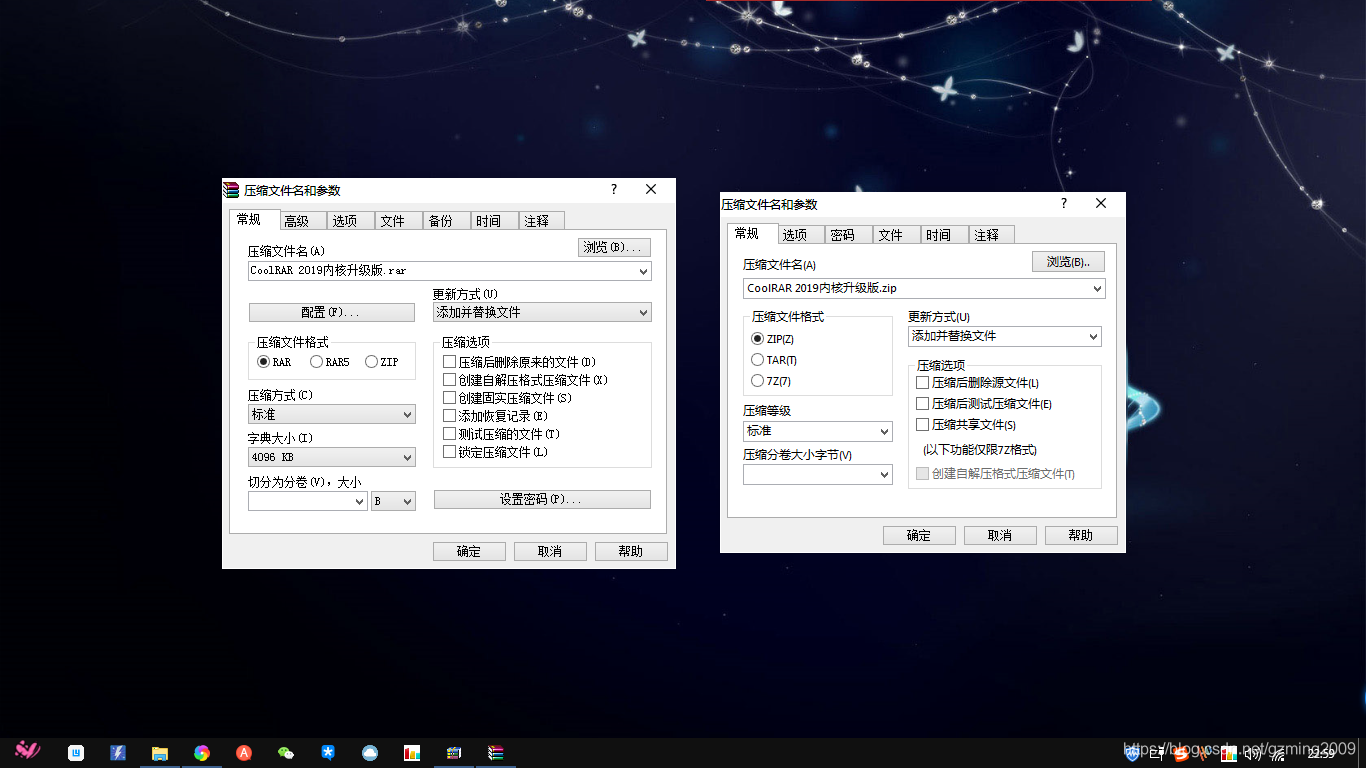Open File Explorer from the taskbar
The height and width of the screenshot is (768, 1366).
(160, 753)
